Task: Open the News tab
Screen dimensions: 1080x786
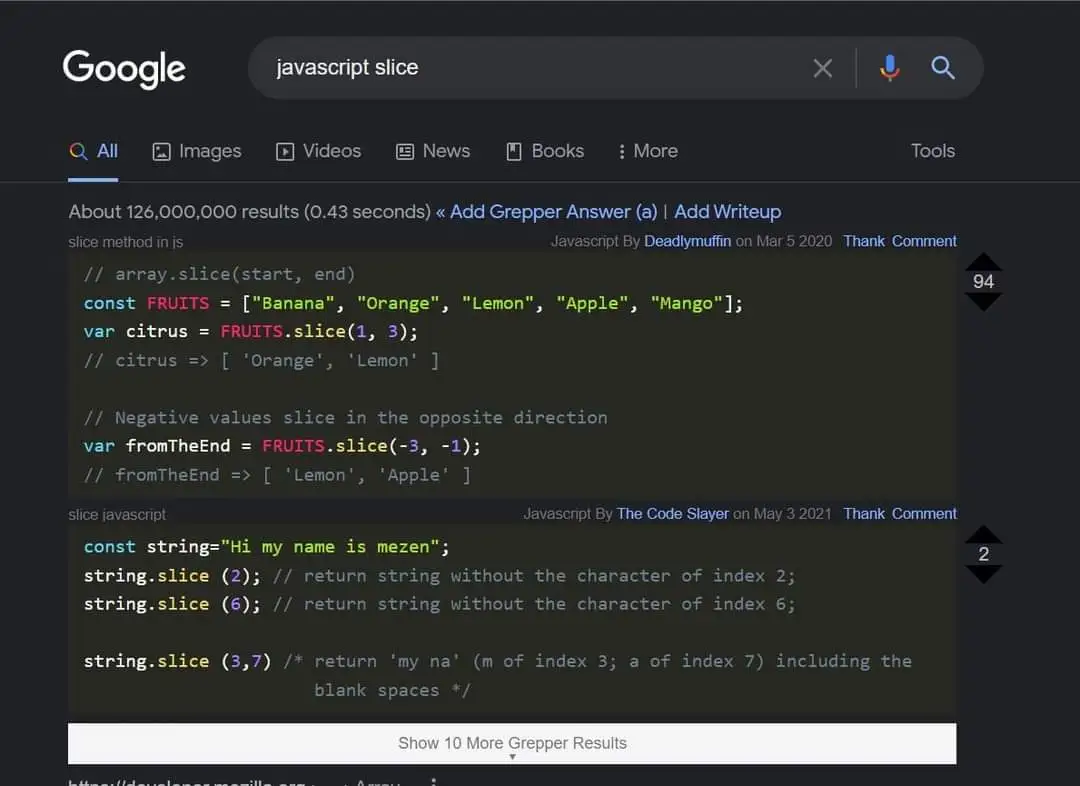Action: (433, 152)
